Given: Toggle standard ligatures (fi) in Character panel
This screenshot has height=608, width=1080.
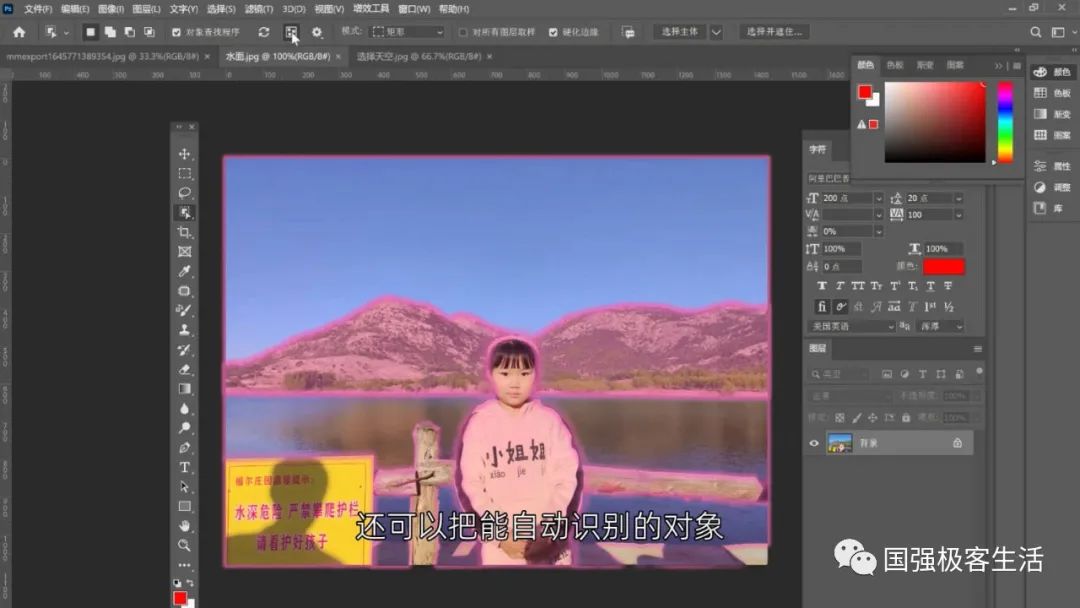Looking at the screenshot, I should [821, 306].
